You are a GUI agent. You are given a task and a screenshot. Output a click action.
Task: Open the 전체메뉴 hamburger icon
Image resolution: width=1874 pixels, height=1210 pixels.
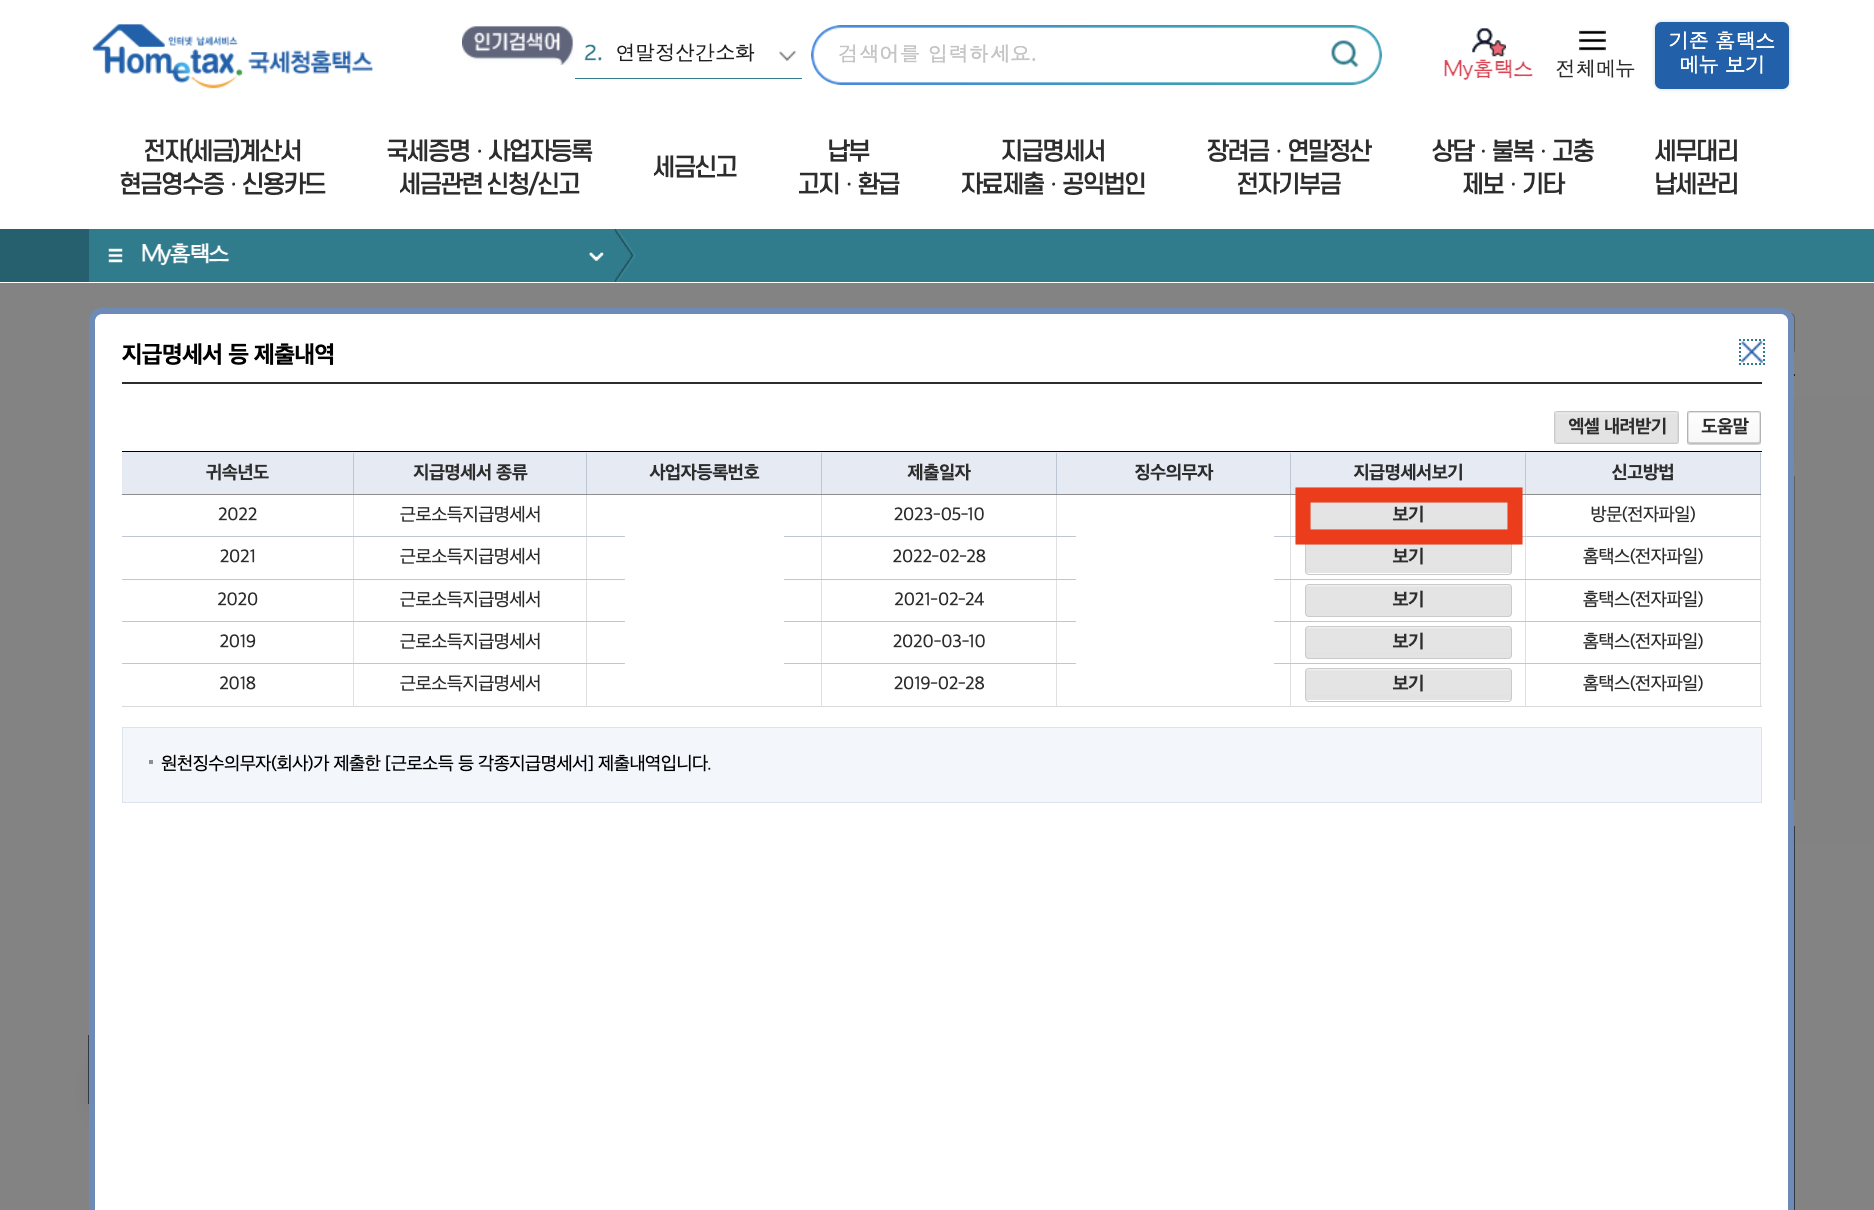click(1592, 42)
